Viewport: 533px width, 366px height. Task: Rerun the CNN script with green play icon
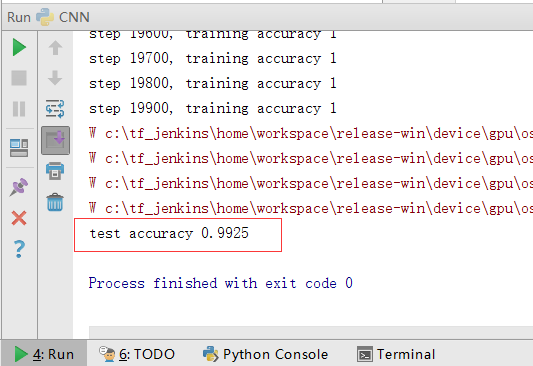click(x=19, y=47)
